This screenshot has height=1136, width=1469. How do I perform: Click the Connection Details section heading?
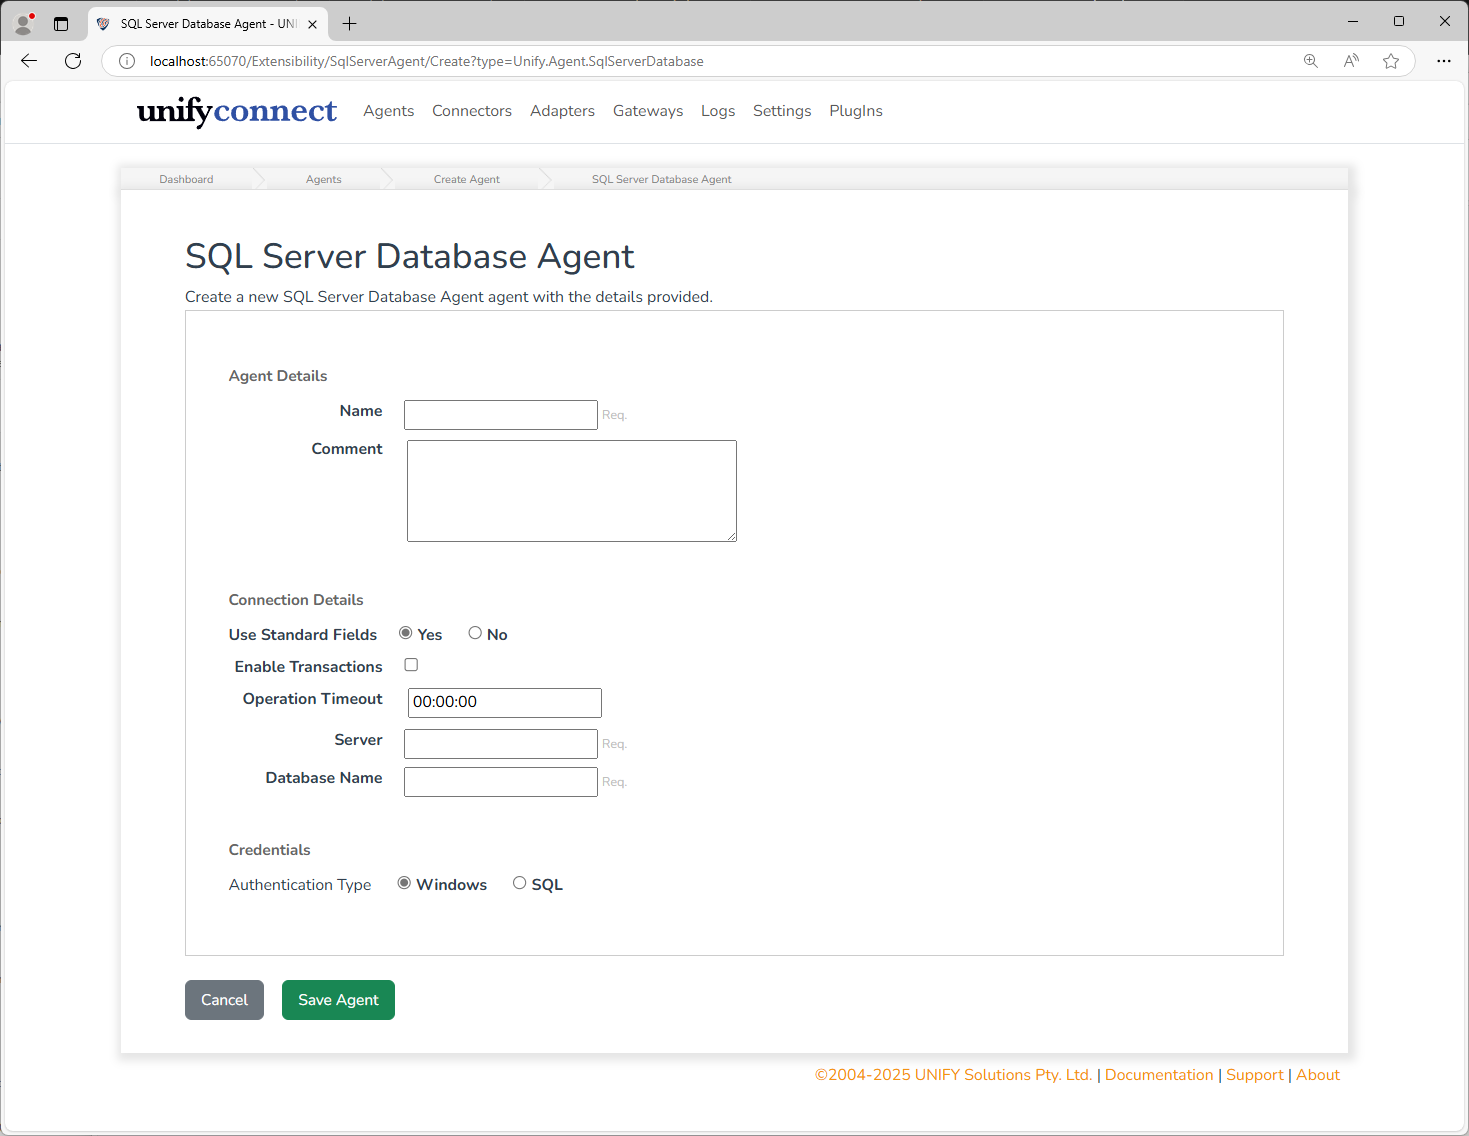tap(296, 600)
